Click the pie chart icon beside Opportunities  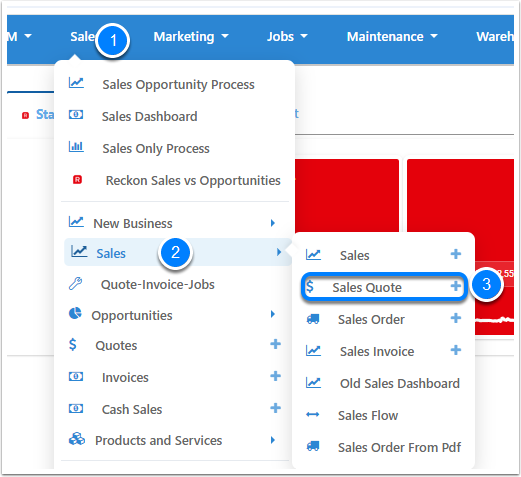pos(75,314)
